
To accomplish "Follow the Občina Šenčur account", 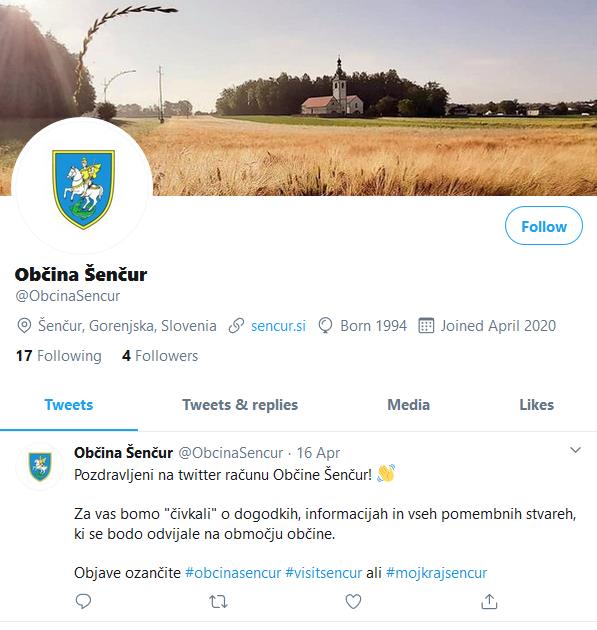I will [544, 226].
